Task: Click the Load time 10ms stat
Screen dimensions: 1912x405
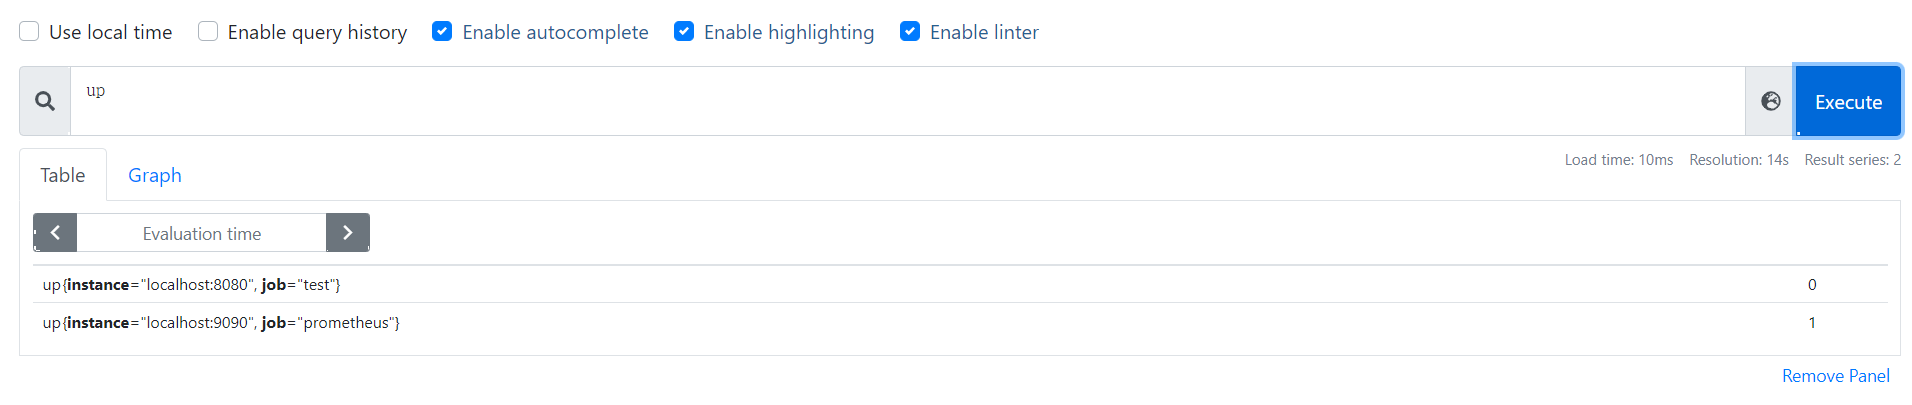Action: pyautogui.click(x=1618, y=160)
